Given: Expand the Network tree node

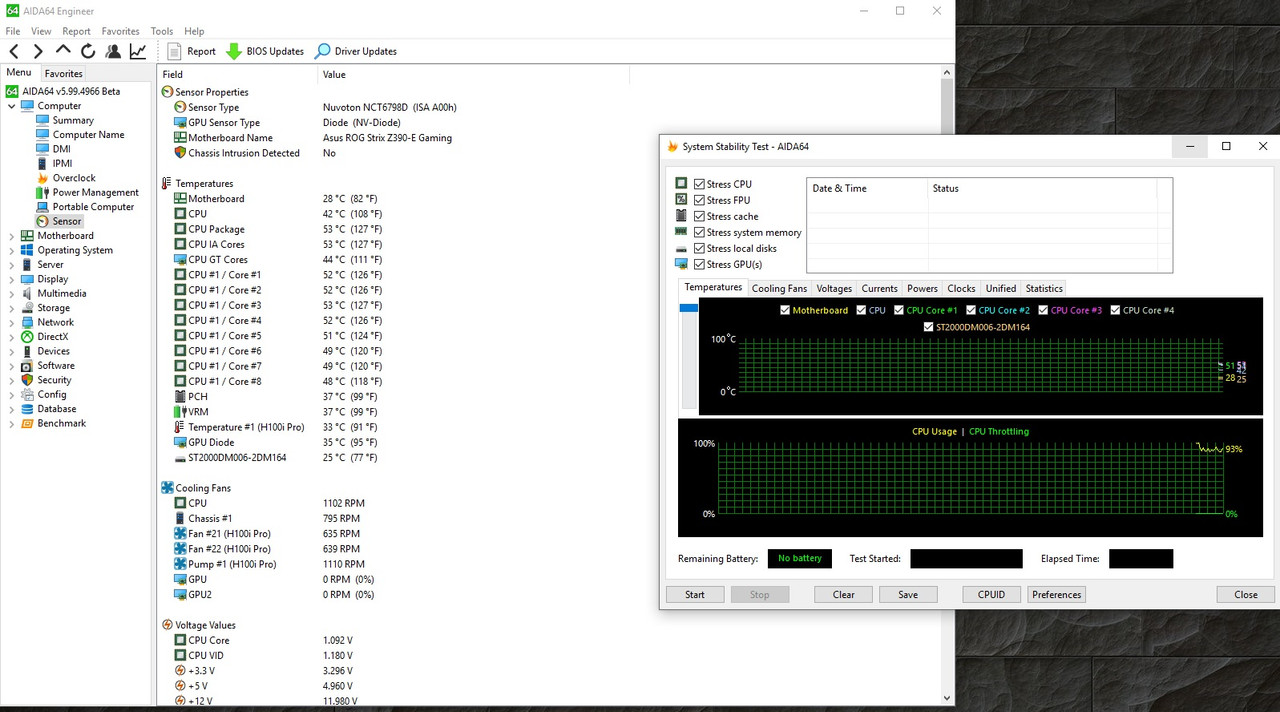Looking at the screenshot, I should [12, 322].
